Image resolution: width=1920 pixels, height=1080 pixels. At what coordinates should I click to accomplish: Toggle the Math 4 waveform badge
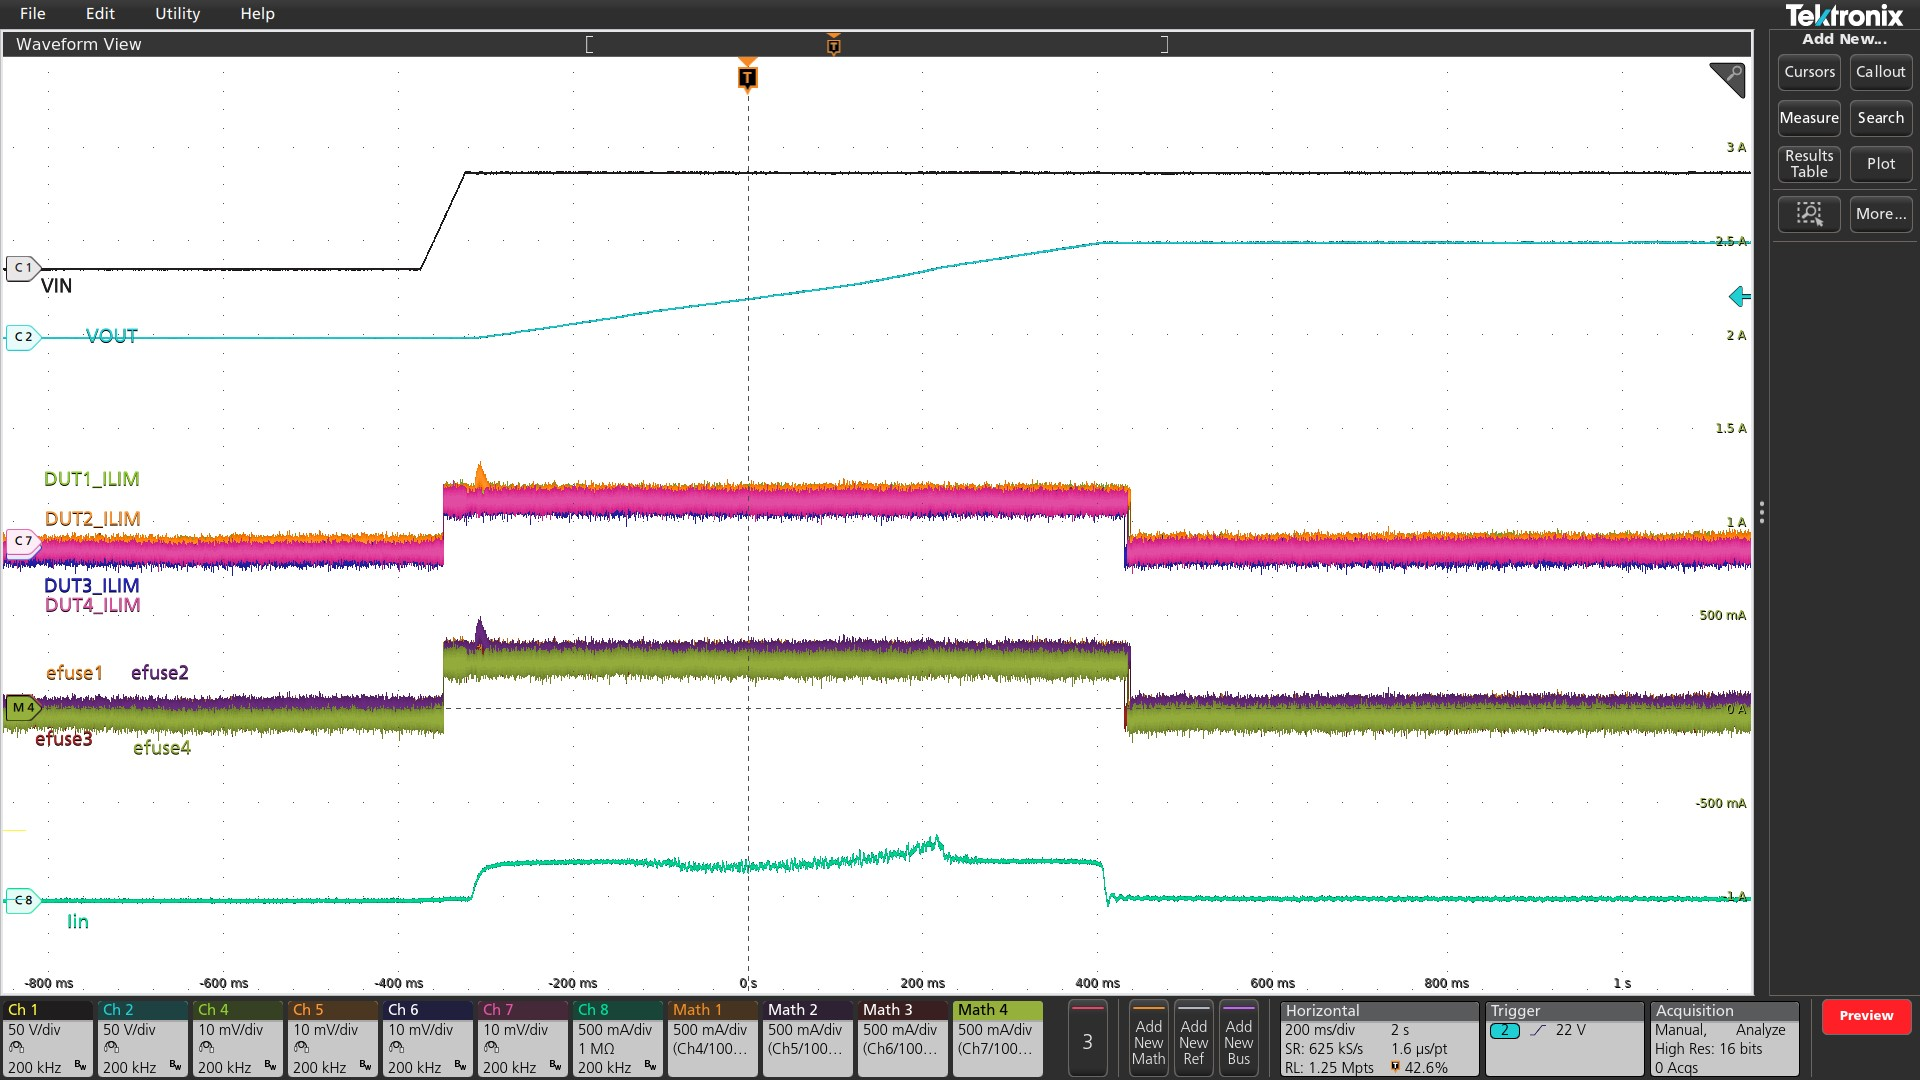tap(996, 1038)
